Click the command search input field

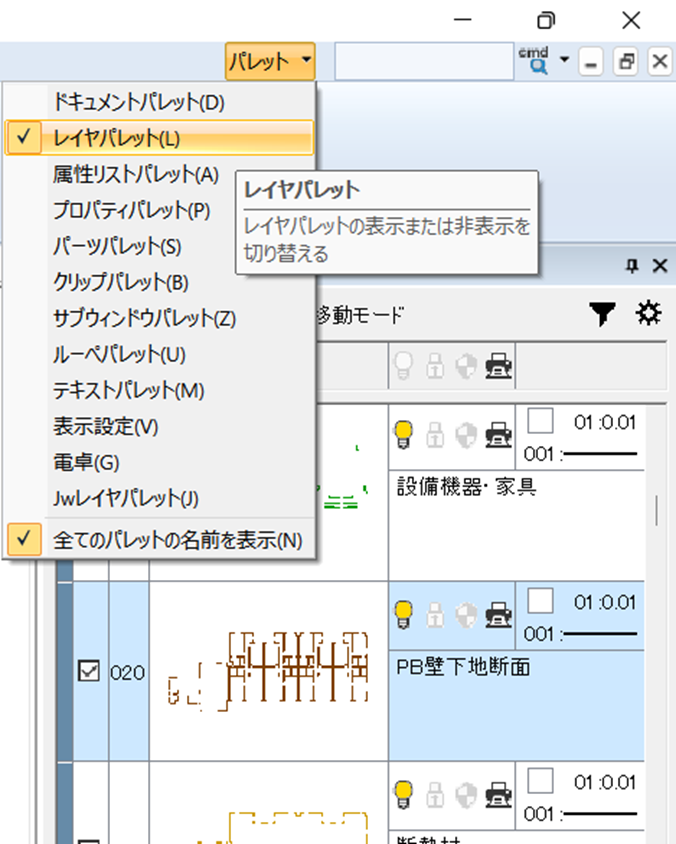pos(422,62)
